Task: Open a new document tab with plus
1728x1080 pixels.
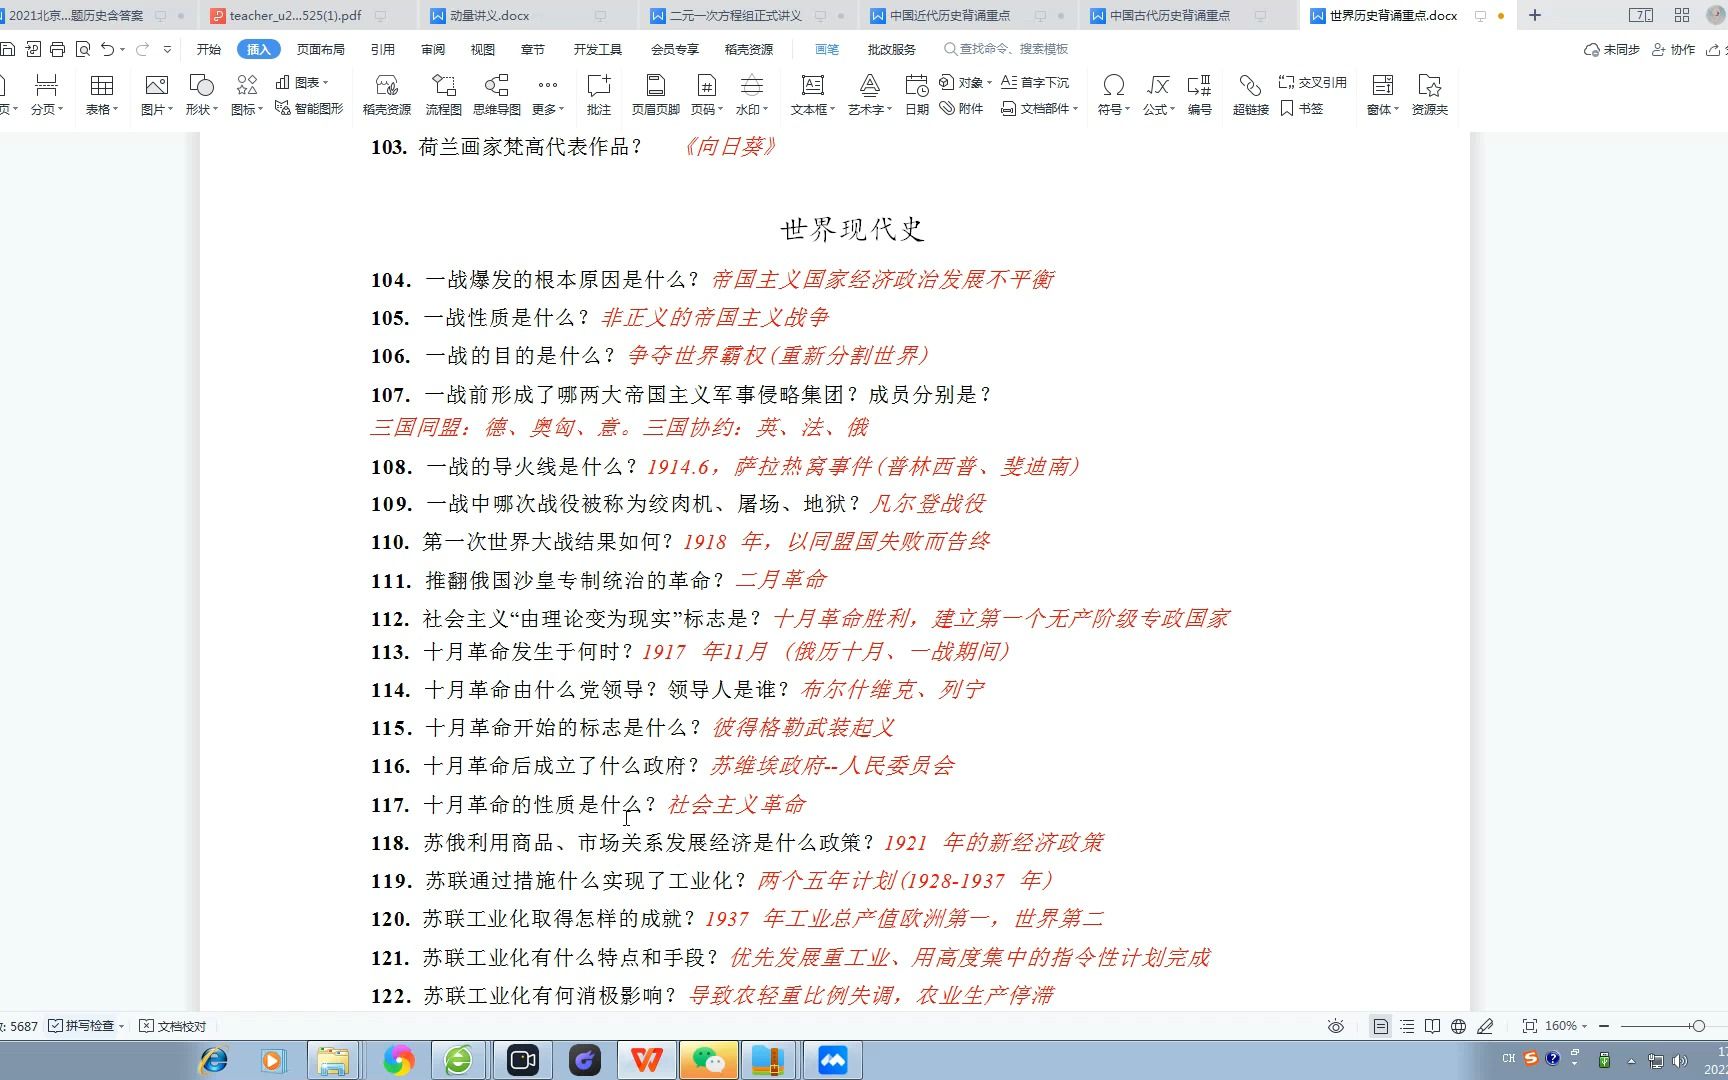Action: click(1535, 15)
